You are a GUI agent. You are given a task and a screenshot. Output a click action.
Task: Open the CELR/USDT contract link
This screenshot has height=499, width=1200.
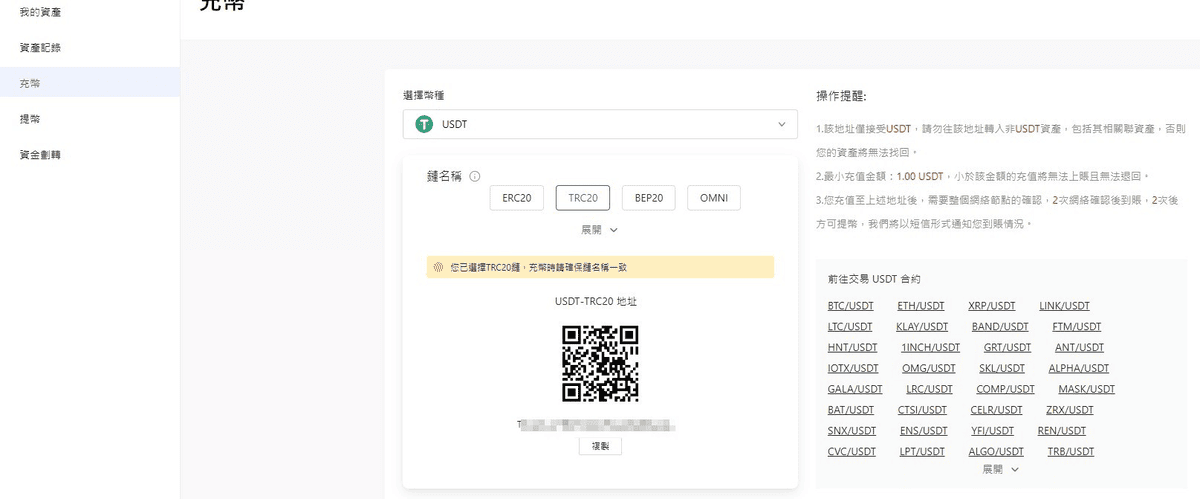(996, 411)
